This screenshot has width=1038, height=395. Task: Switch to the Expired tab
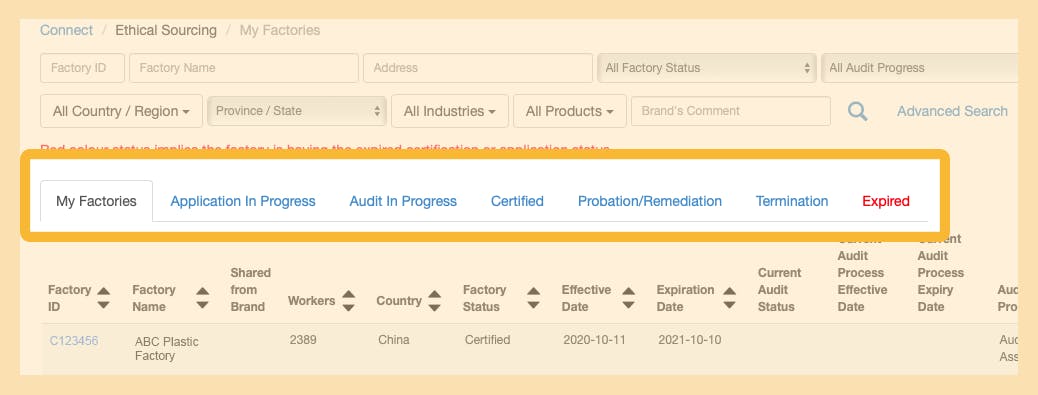pyautogui.click(x=886, y=201)
